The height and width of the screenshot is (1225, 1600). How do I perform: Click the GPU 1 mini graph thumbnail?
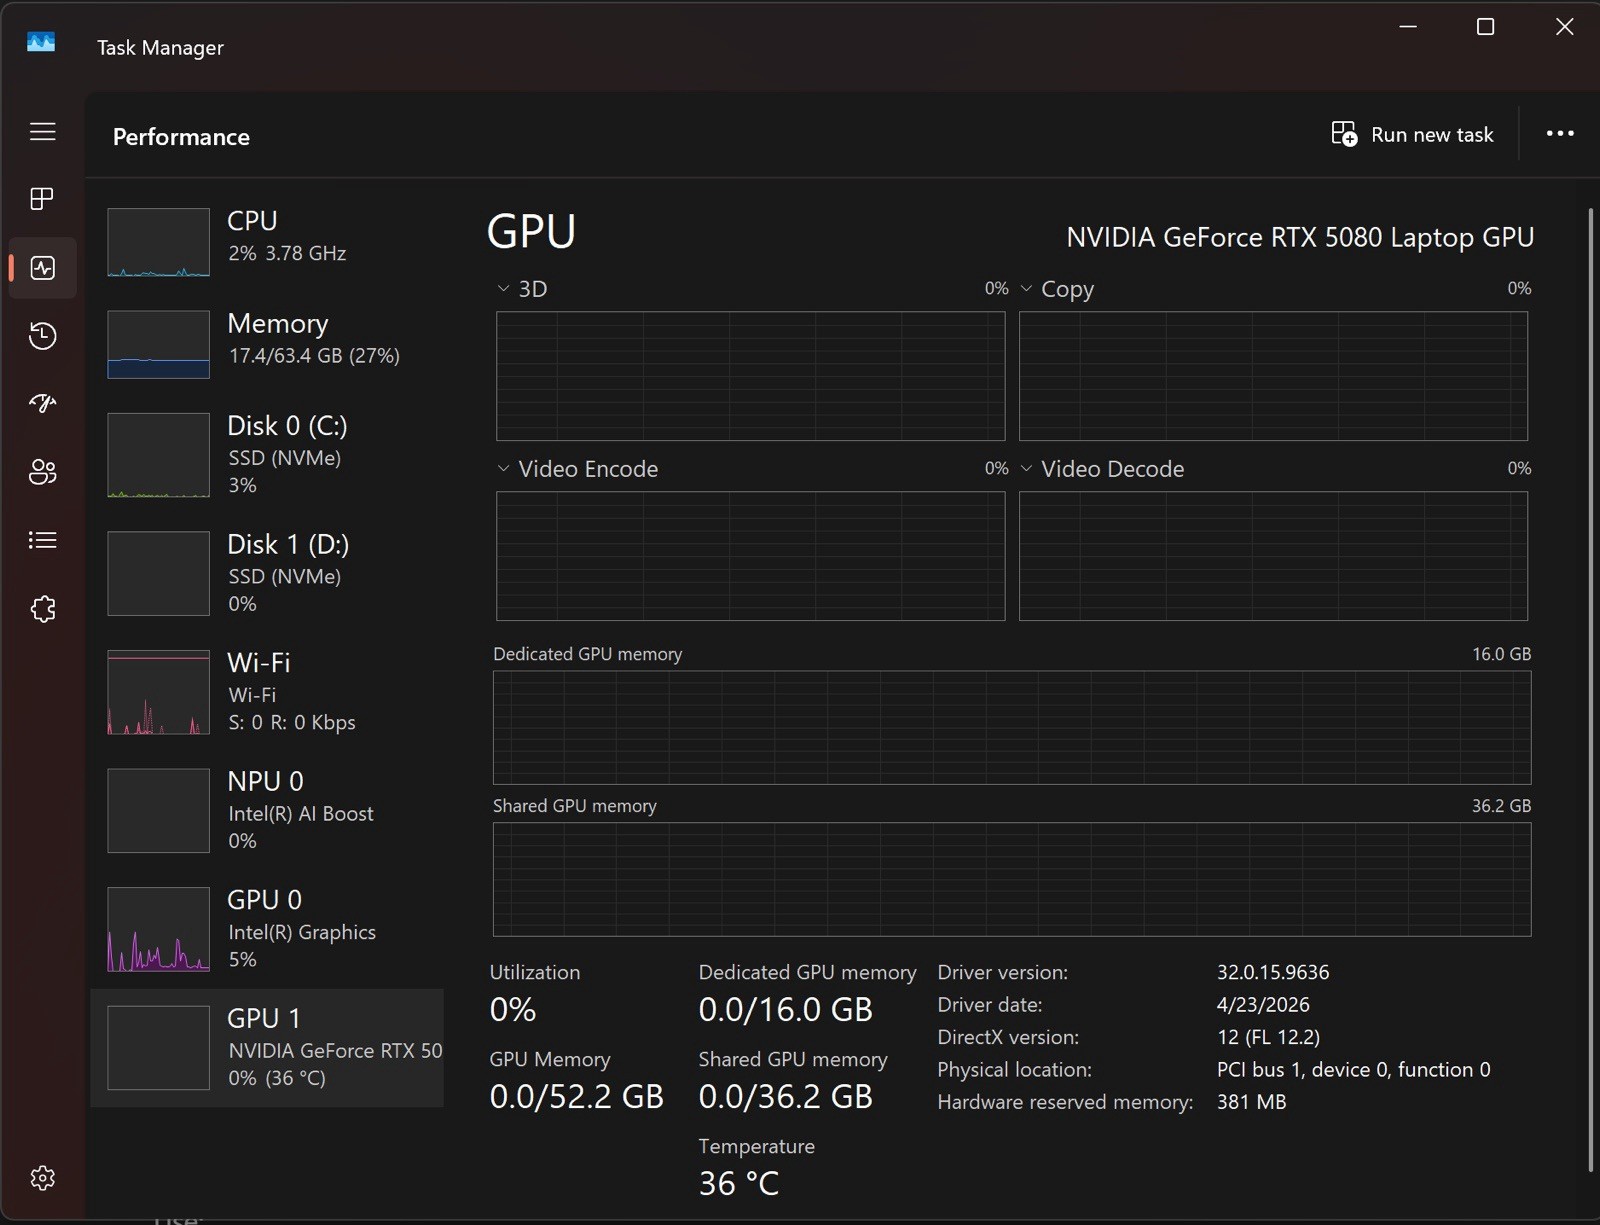pos(158,1048)
